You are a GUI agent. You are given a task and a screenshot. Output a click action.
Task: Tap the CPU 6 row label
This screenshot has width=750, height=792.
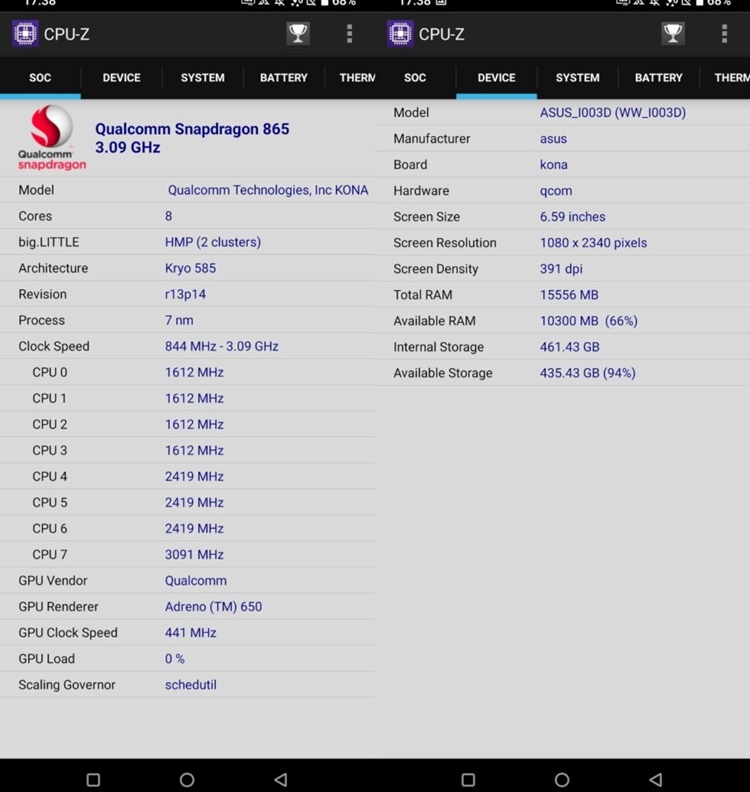[x=49, y=529]
